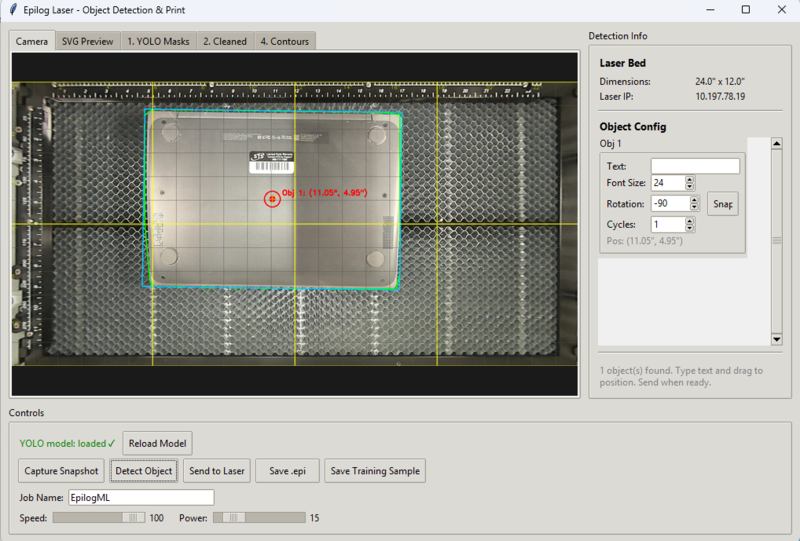The image size is (800, 541).
Task: Click the Font Size value field
Action: [668, 183]
